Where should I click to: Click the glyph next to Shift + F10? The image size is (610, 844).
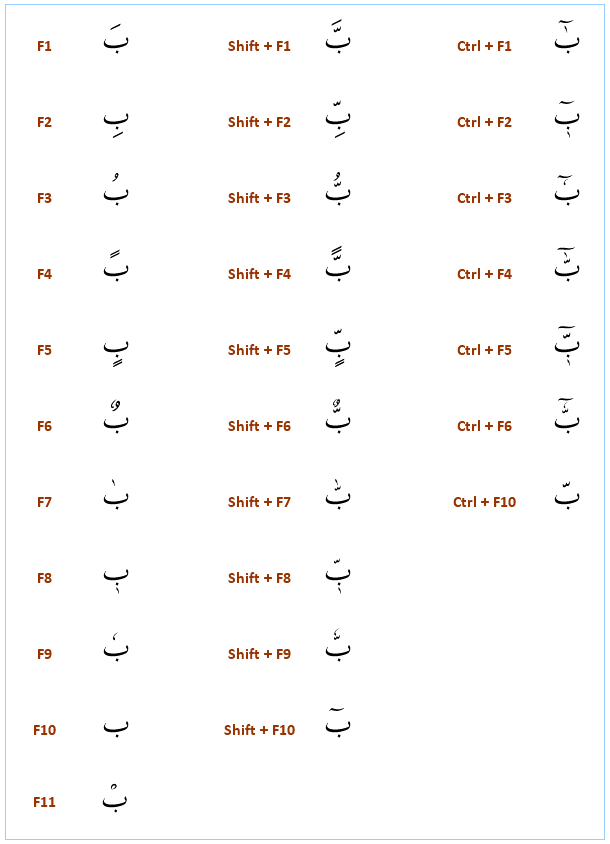339,724
